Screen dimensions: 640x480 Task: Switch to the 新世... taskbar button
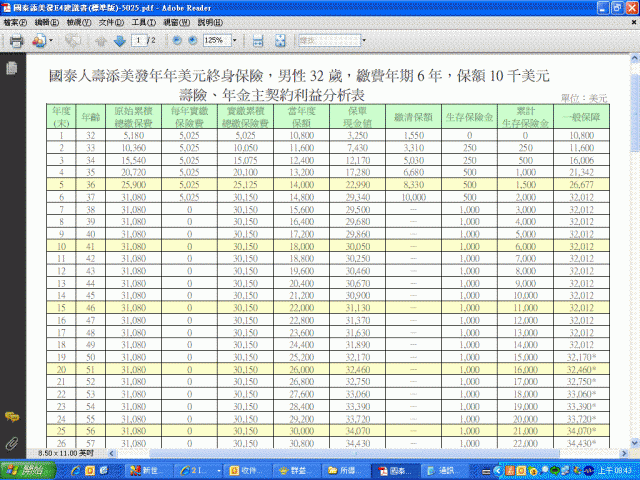(148, 471)
